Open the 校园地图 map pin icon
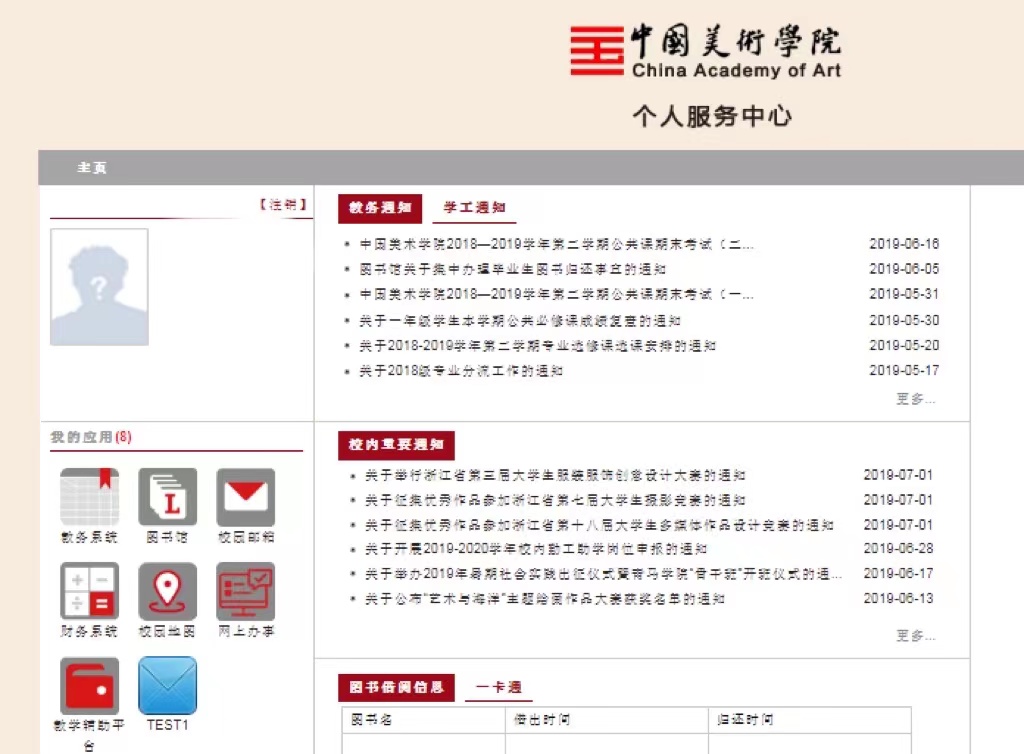Image resolution: width=1024 pixels, height=754 pixels. [x=167, y=591]
